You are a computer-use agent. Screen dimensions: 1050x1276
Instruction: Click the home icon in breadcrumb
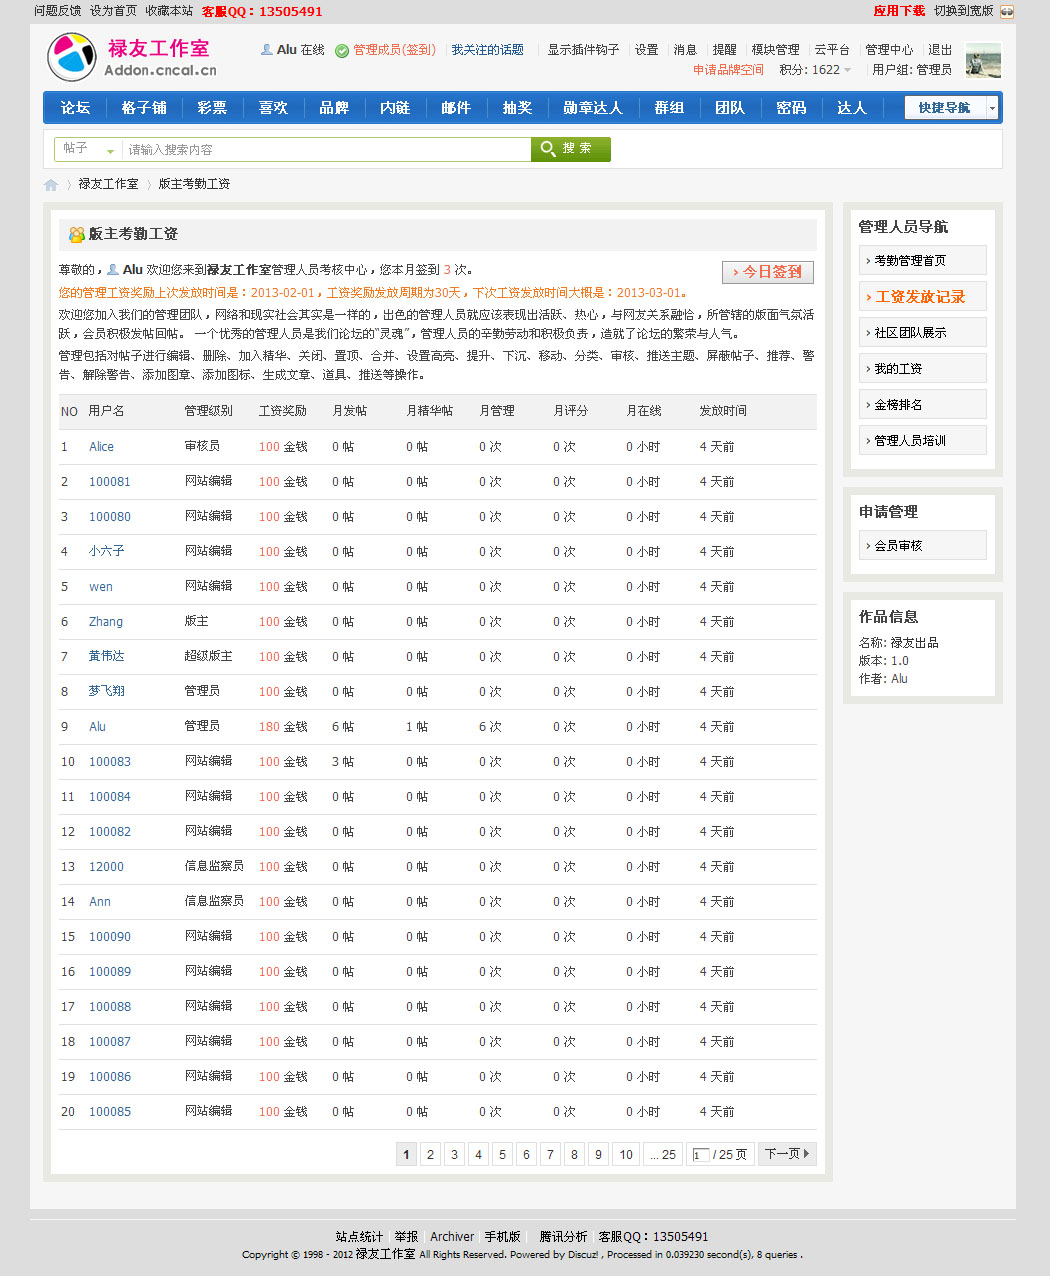pos(51,185)
